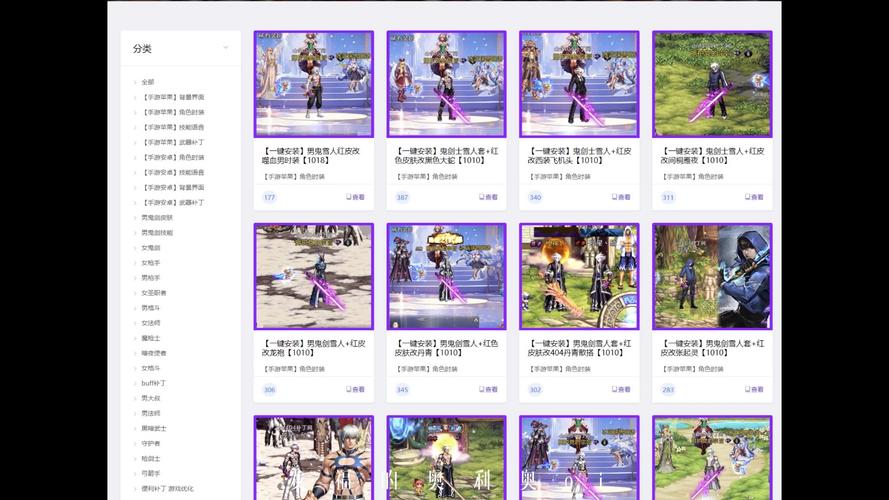889x500 pixels.
Task: Go to the buff补丁 category
Action: (154, 383)
